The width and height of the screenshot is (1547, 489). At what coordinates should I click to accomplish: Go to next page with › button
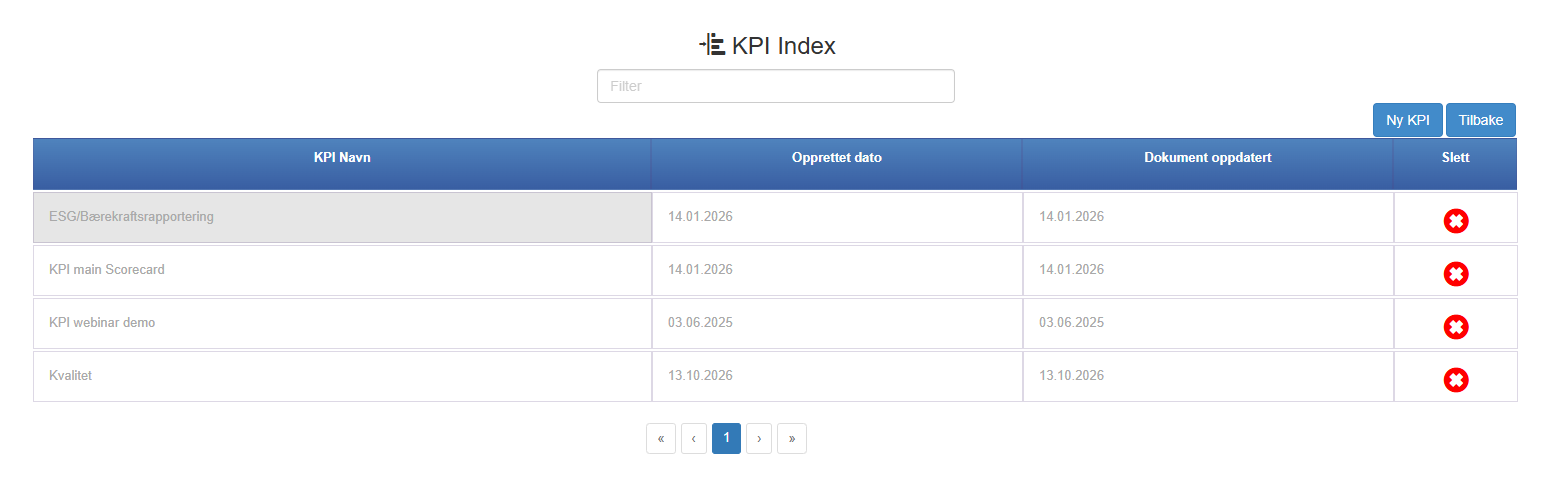(x=759, y=438)
